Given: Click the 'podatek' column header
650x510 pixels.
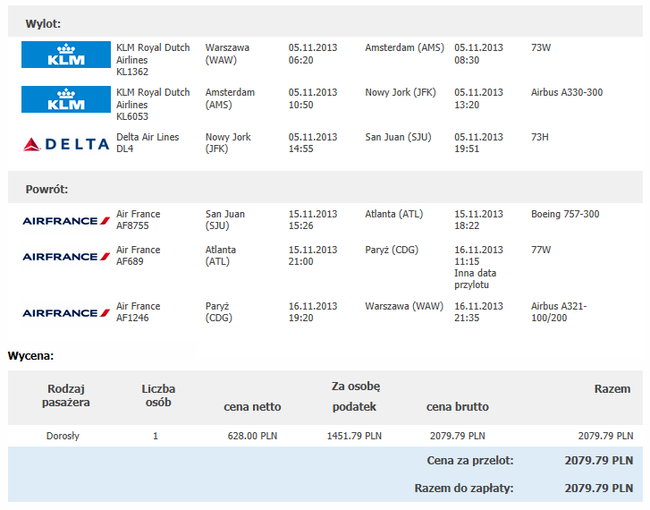Looking at the screenshot, I should point(354,407).
